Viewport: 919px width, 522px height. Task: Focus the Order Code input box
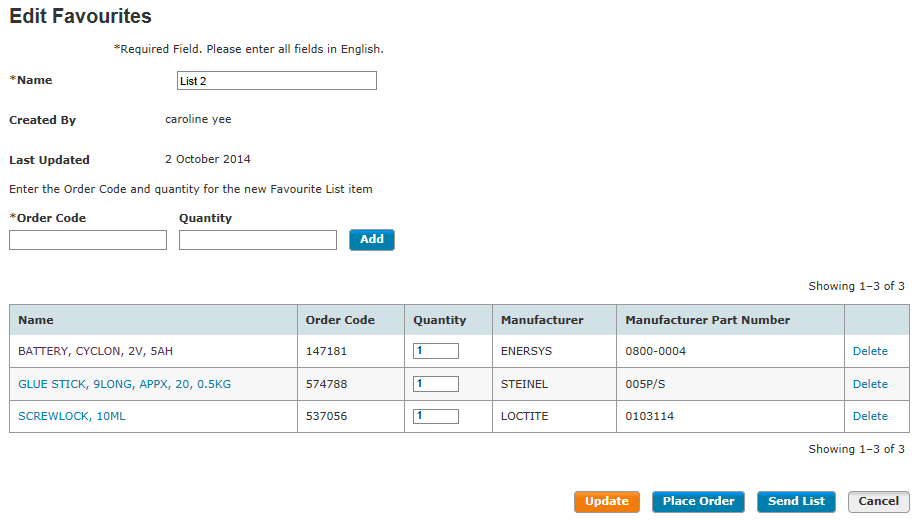point(88,240)
